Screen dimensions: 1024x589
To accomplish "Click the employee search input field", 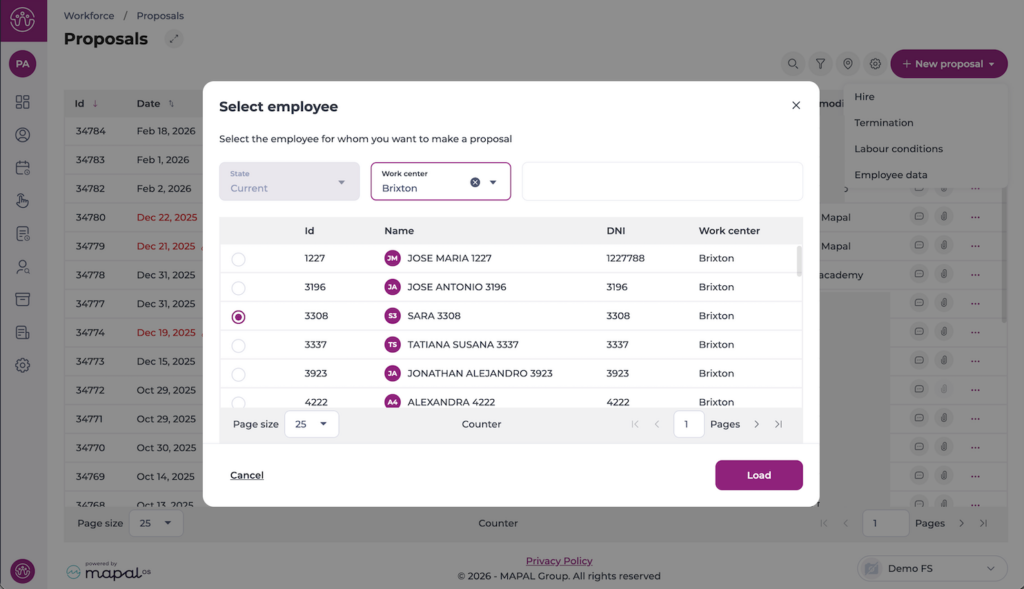I will point(662,182).
